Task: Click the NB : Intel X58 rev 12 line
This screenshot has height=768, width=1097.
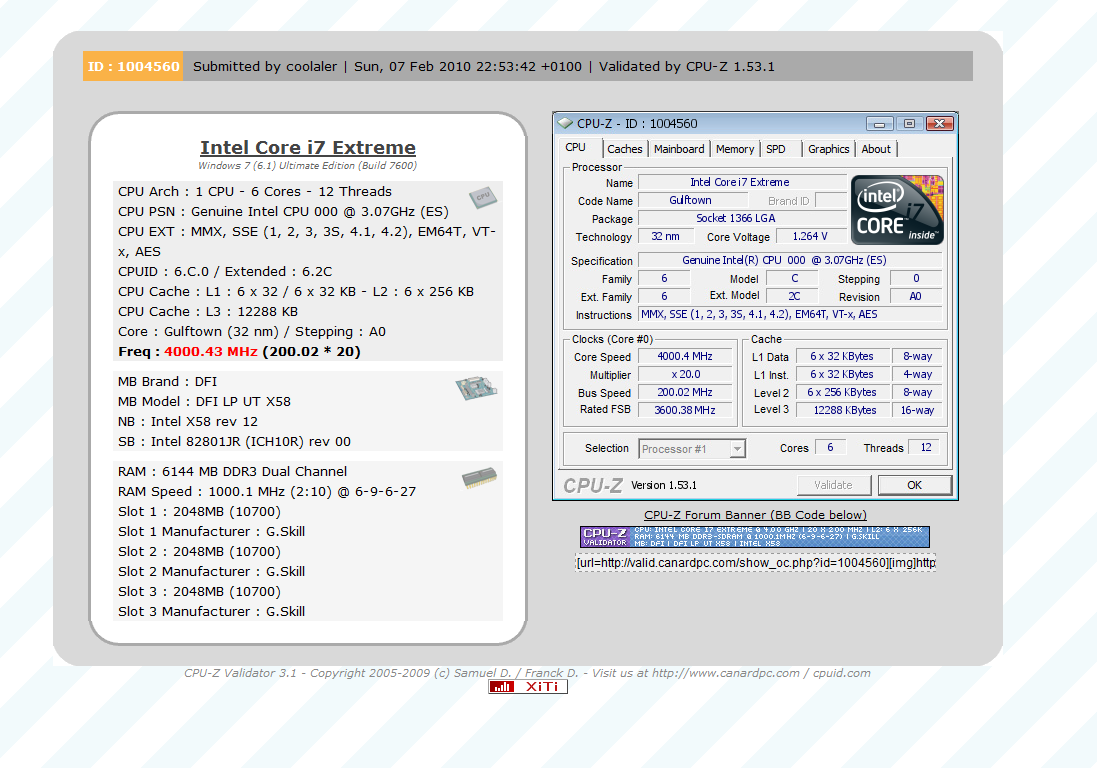Action: click(187, 422)
